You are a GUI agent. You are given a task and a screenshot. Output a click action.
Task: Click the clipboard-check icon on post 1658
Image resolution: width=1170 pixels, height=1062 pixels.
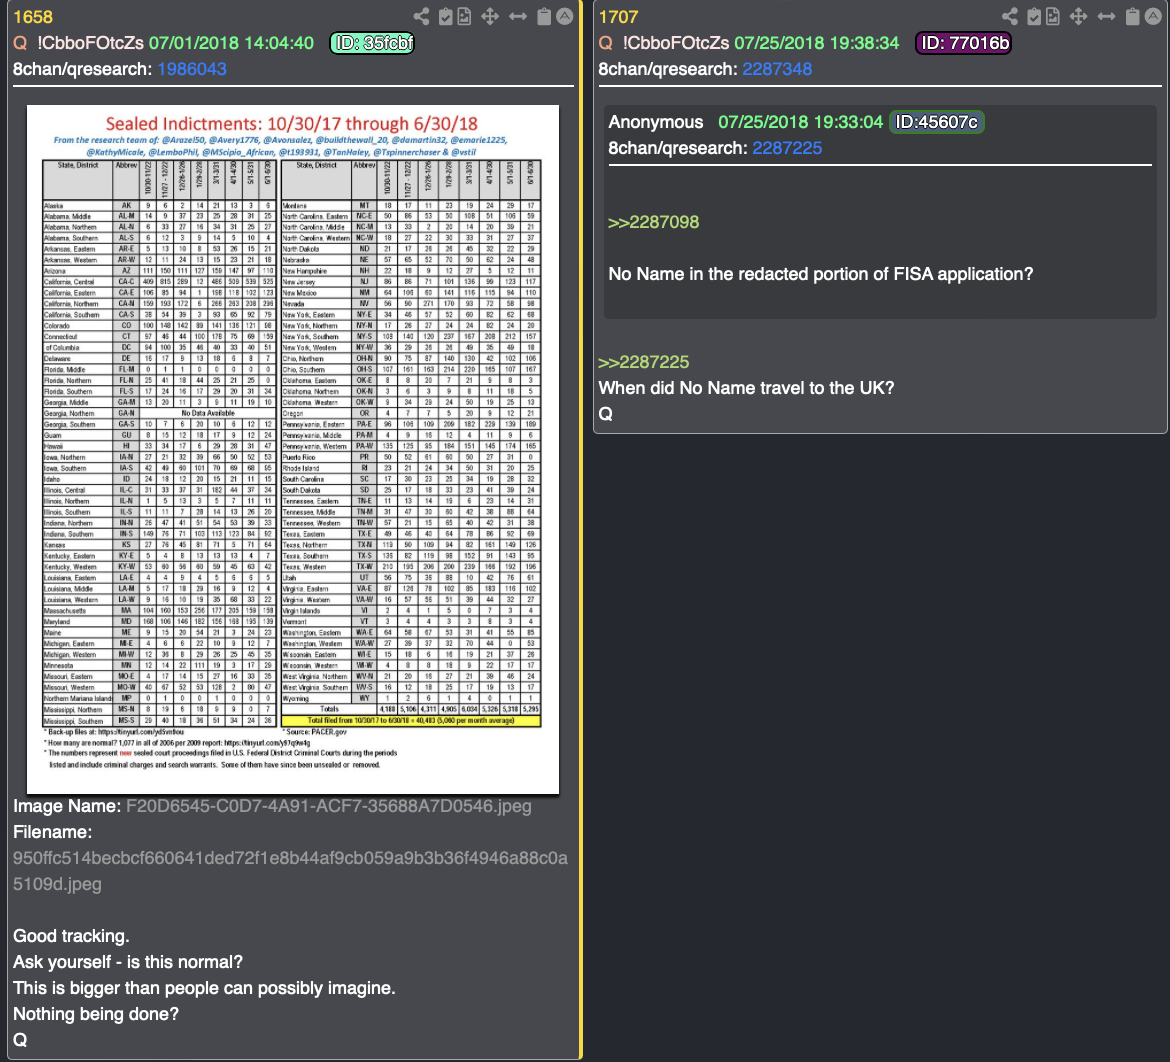pyautogui.click(x=445, y=16)
